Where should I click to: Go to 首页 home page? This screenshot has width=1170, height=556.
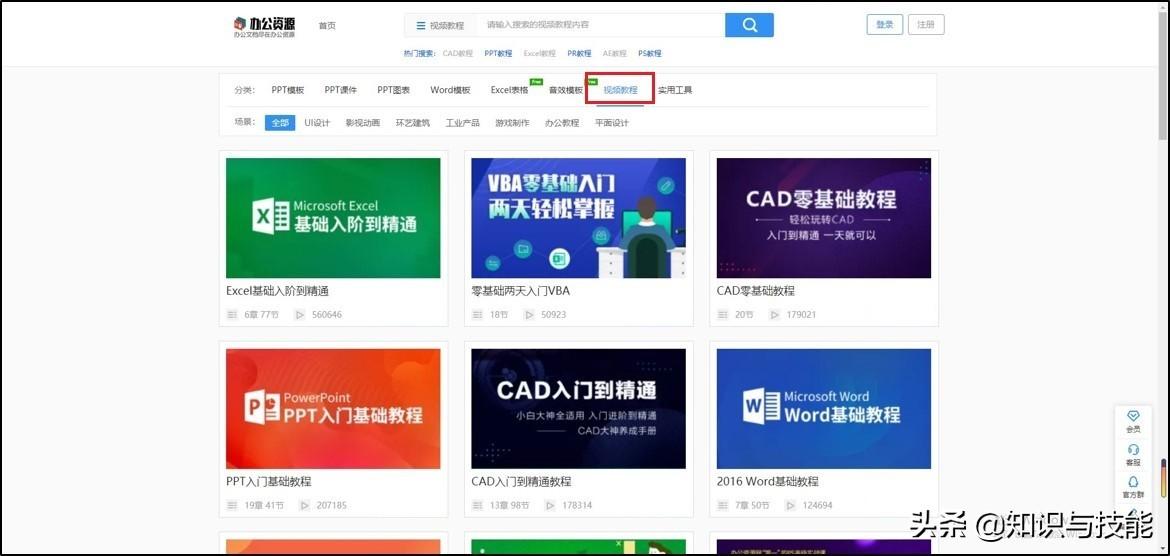click(x=327, y=25)
